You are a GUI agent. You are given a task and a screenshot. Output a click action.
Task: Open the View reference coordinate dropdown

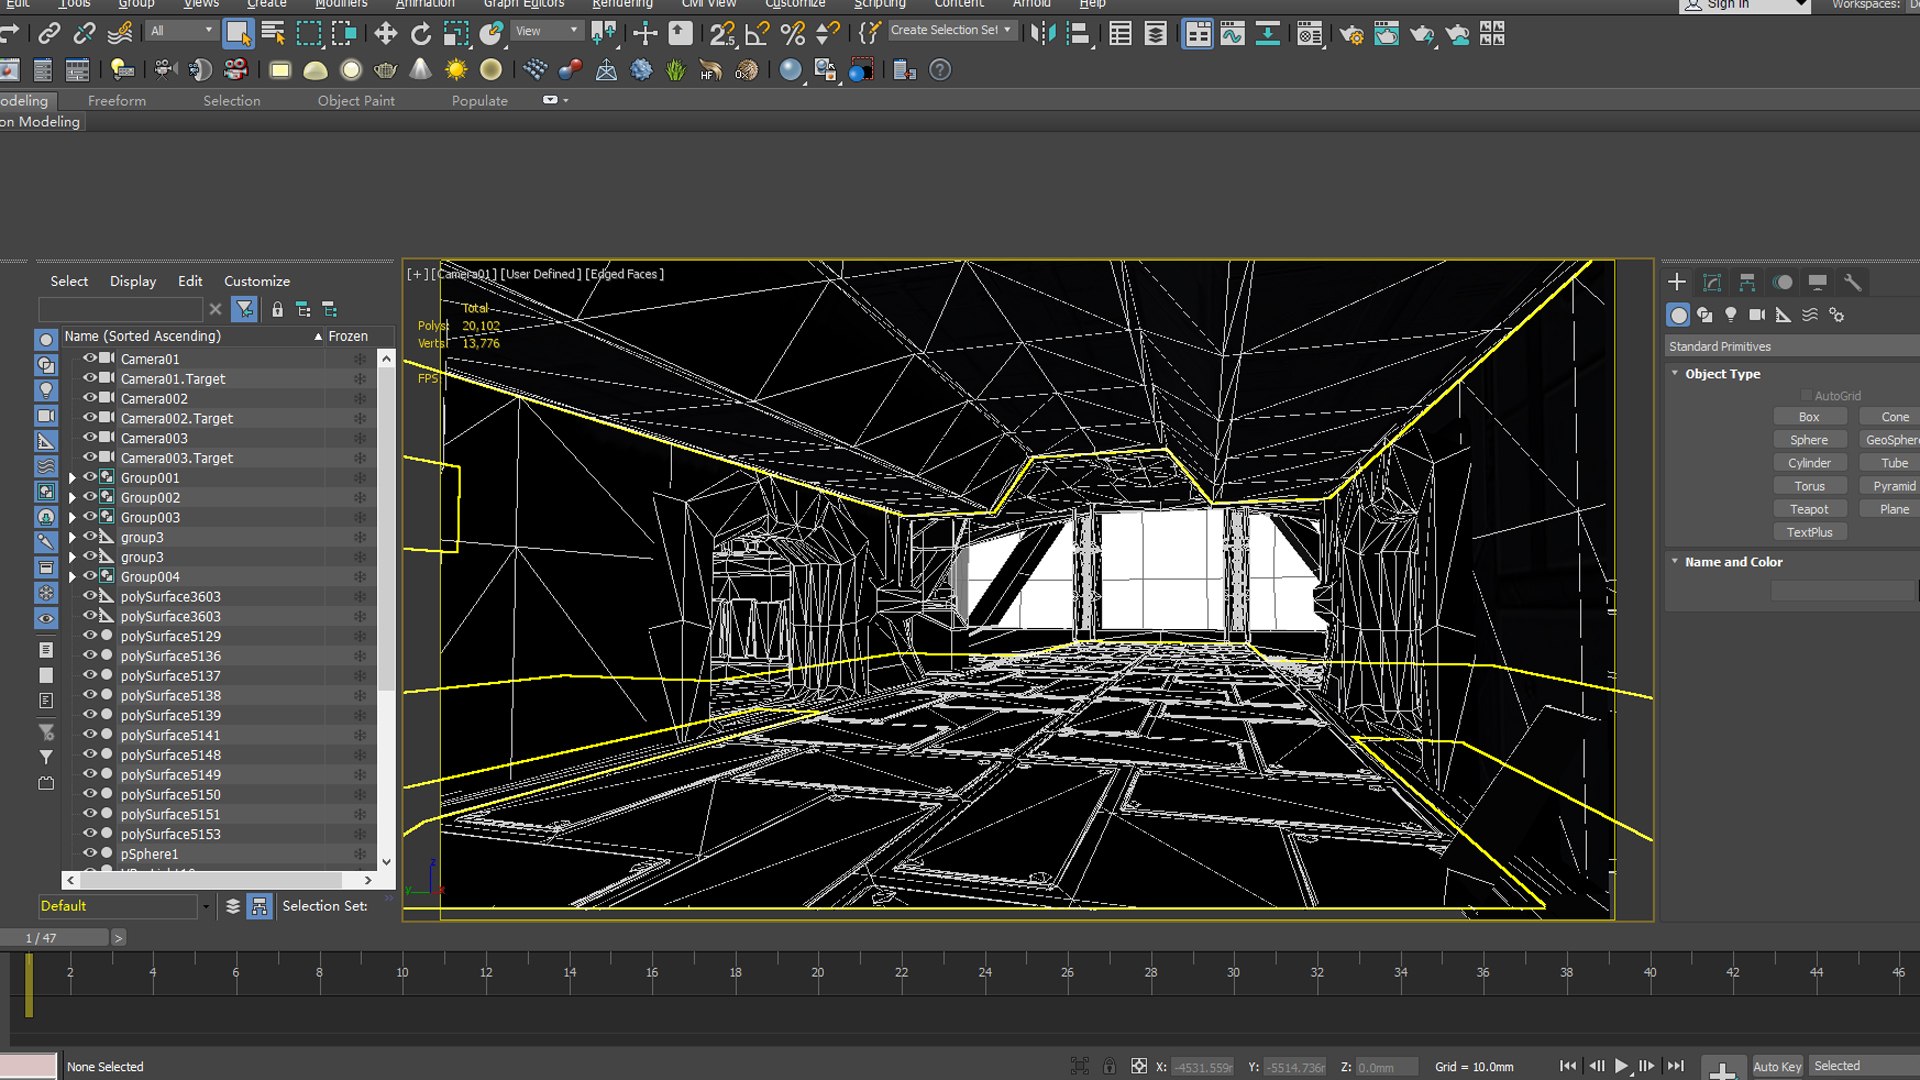[x=546, y=31]
